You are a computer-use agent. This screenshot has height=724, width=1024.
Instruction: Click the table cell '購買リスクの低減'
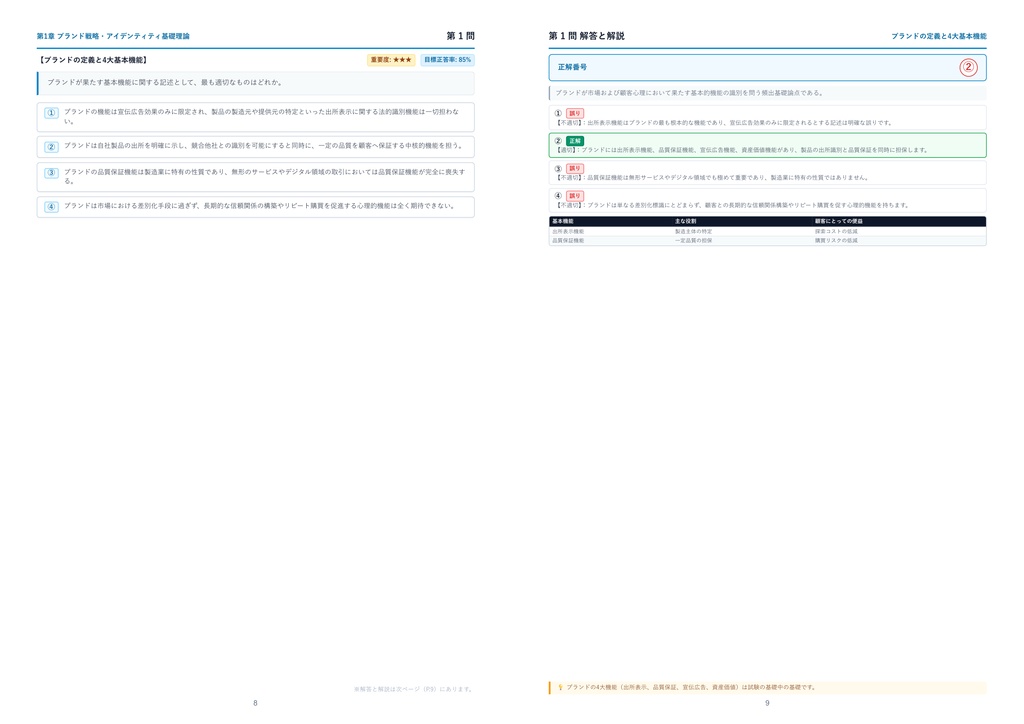pyautogui.click(x=836, y=240)
